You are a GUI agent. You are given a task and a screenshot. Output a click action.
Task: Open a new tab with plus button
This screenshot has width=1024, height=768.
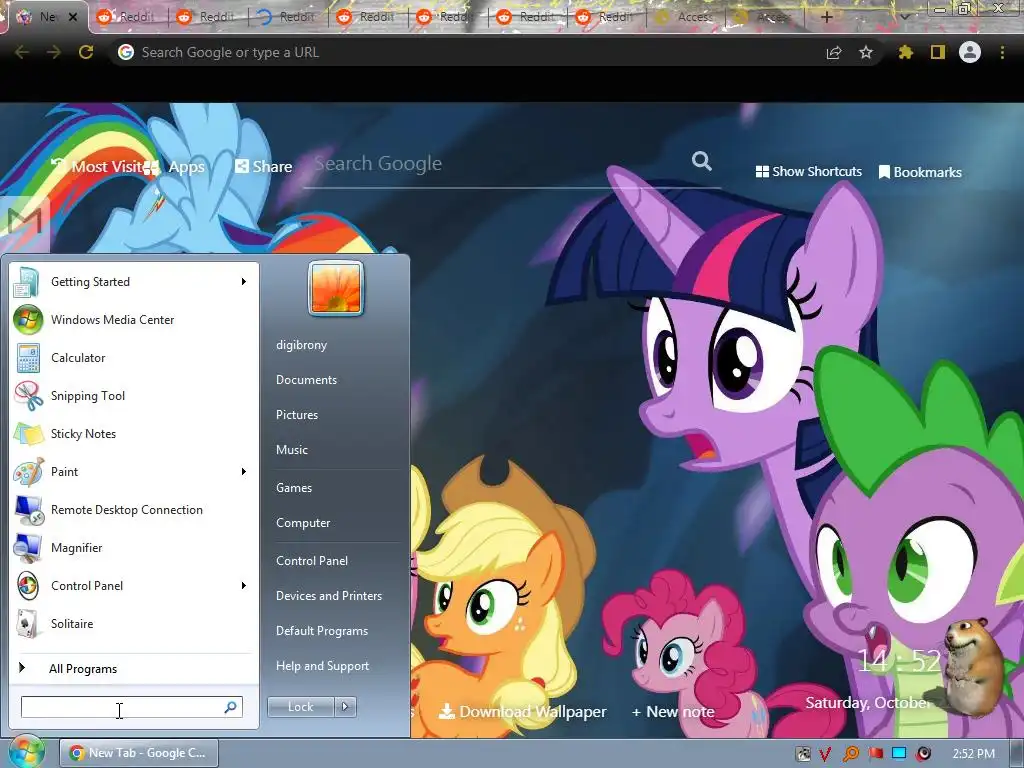click(x=826, y=17)
